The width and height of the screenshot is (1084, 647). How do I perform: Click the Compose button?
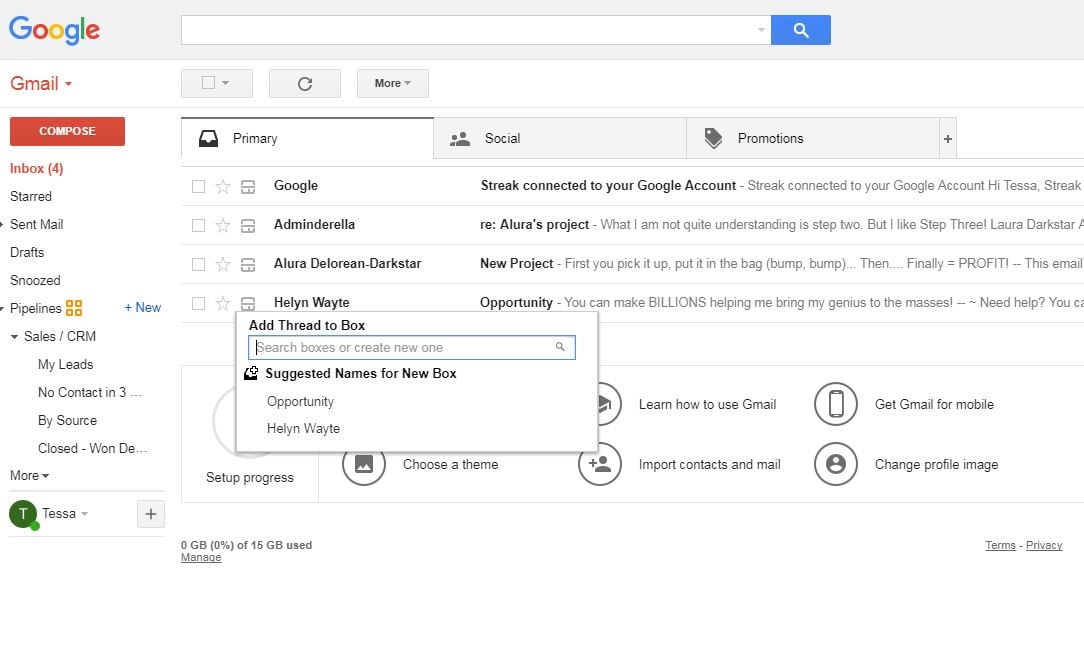point(67,131)
